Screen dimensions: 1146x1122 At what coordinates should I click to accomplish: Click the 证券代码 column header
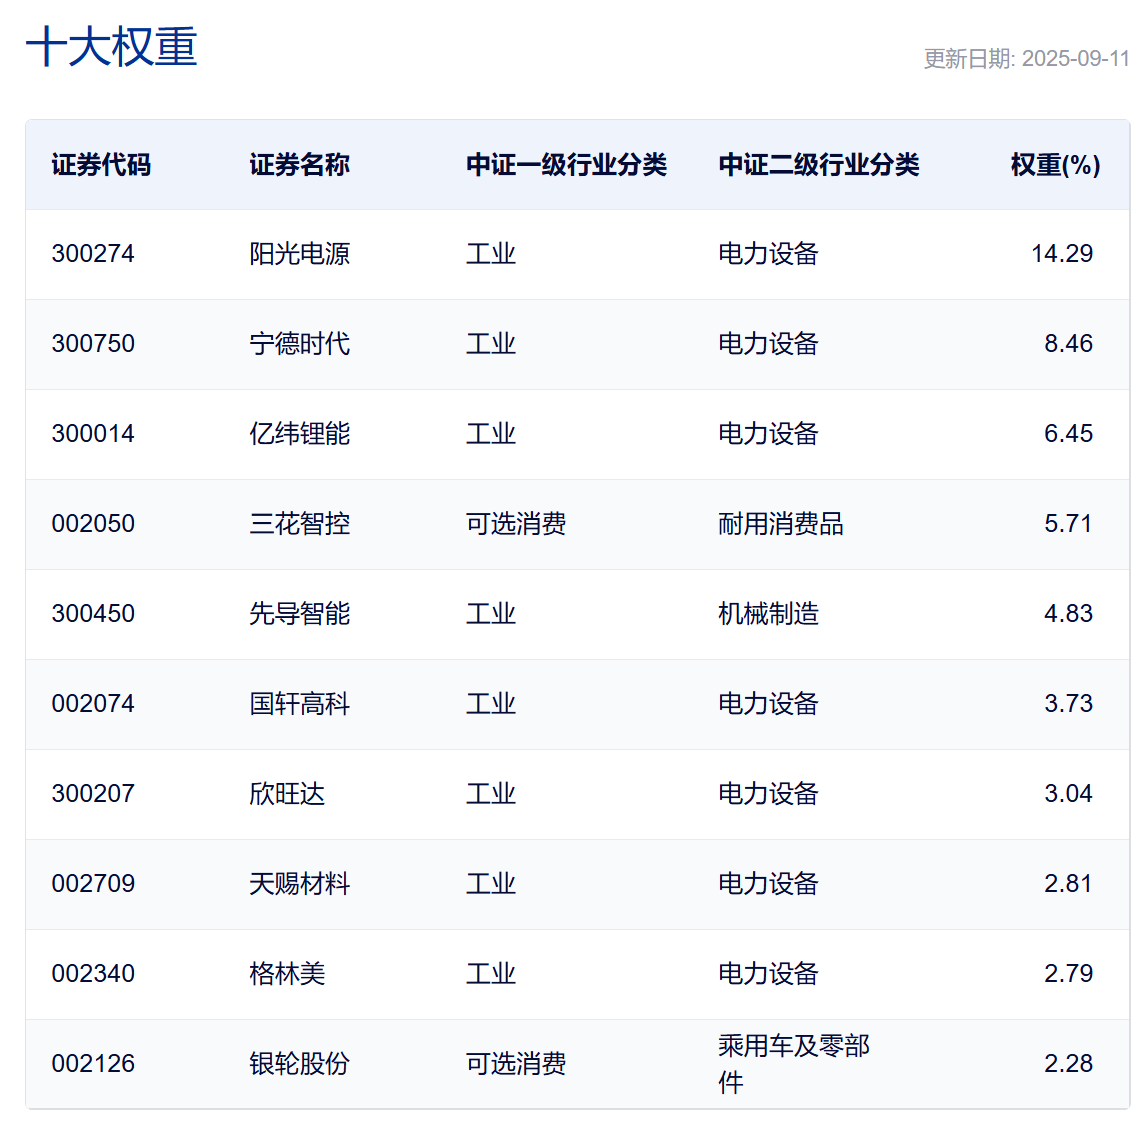[x=101, y=164]
